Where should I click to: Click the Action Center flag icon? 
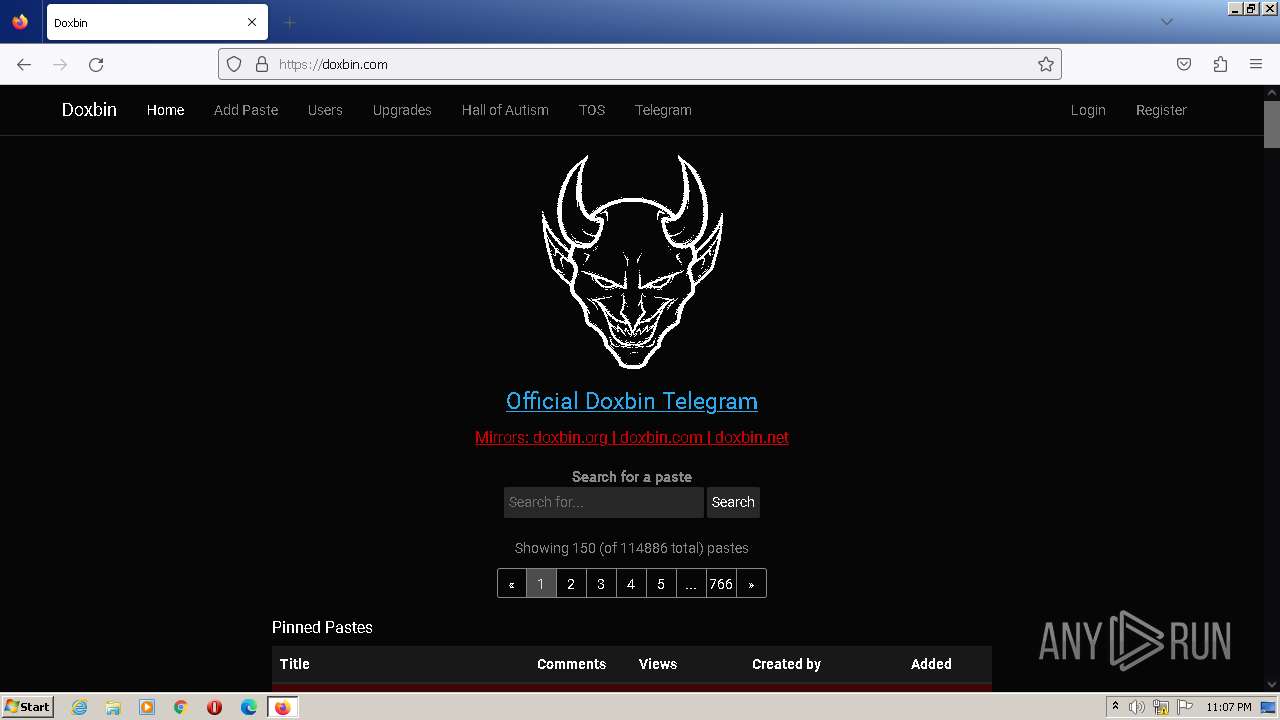pyautogui.click(x=1185, y=707)
